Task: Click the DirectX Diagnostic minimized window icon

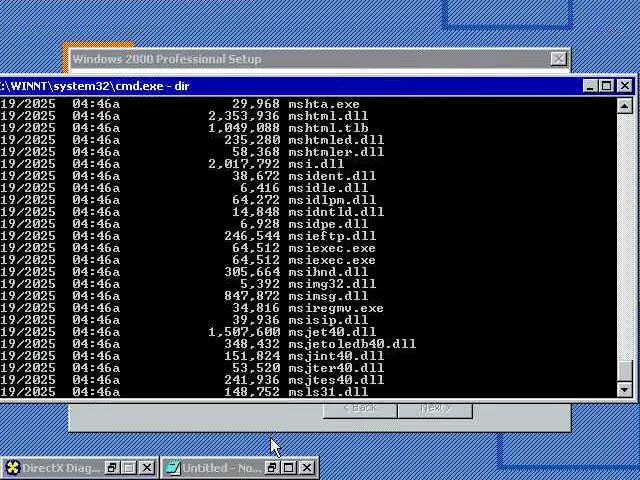Action: click(x=12, y=468)
